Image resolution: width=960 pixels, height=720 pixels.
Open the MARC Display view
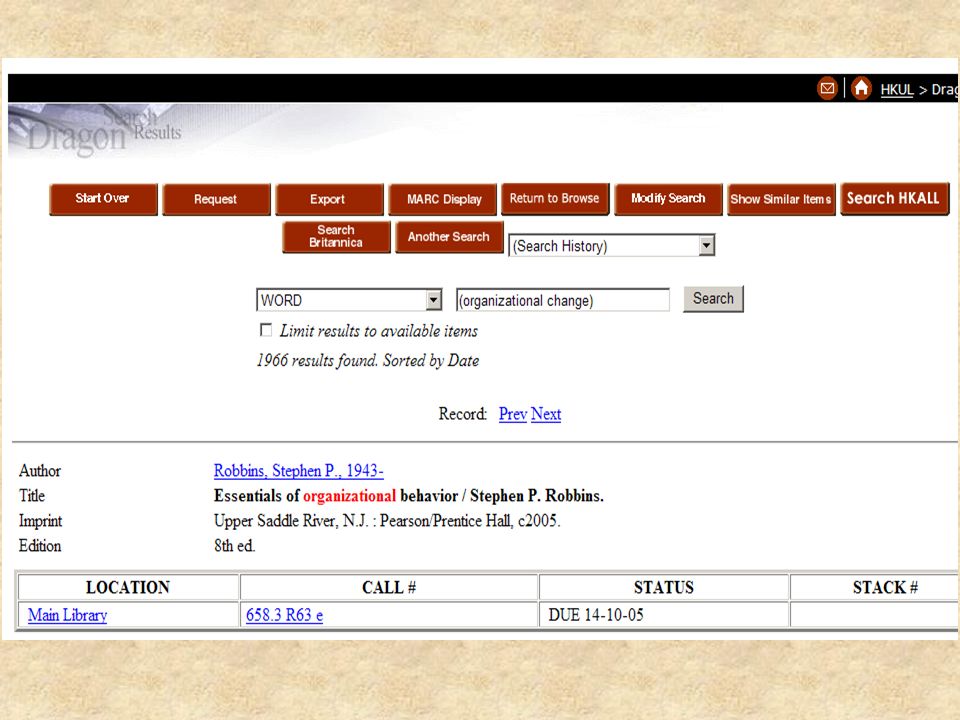click(x=443, y=199)
